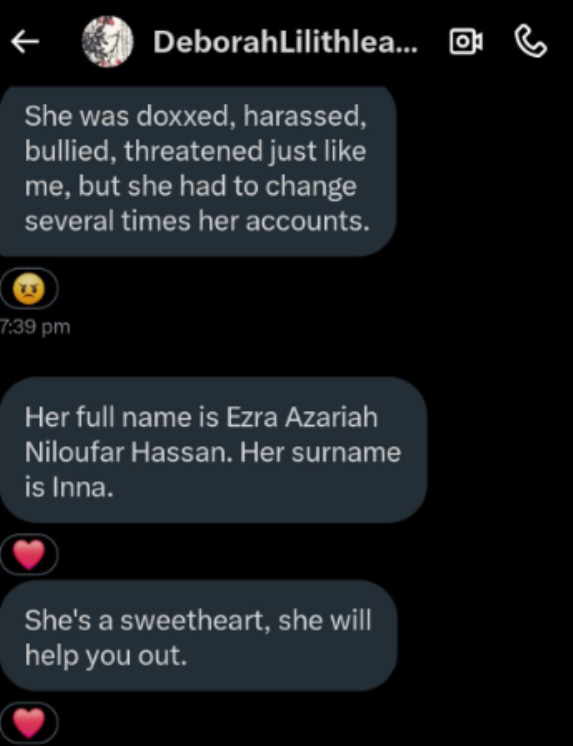573x746 pixels.
Task: Start a voice call with phone icon
Action: [x=531, y=42]
